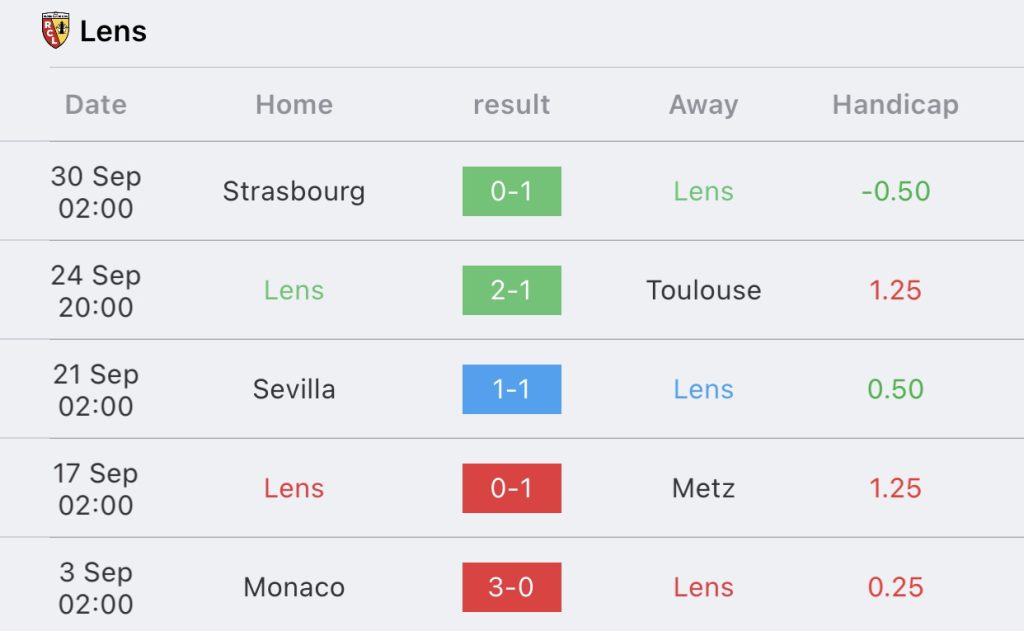Click the blue 1-1 Sevilla draw badge
1024x631 pixels.
(x=511, y=389)
